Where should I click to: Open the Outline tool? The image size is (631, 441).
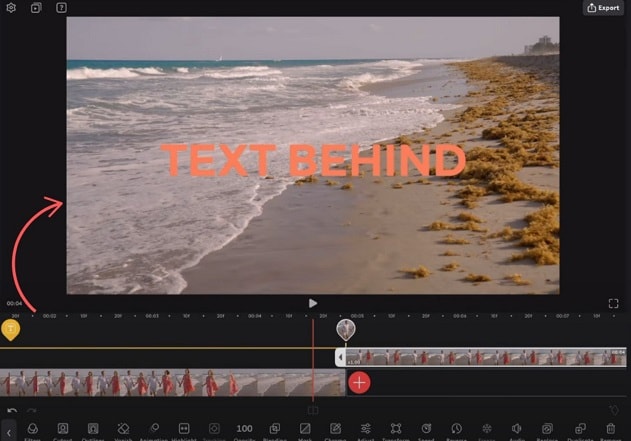coord(93,431)
